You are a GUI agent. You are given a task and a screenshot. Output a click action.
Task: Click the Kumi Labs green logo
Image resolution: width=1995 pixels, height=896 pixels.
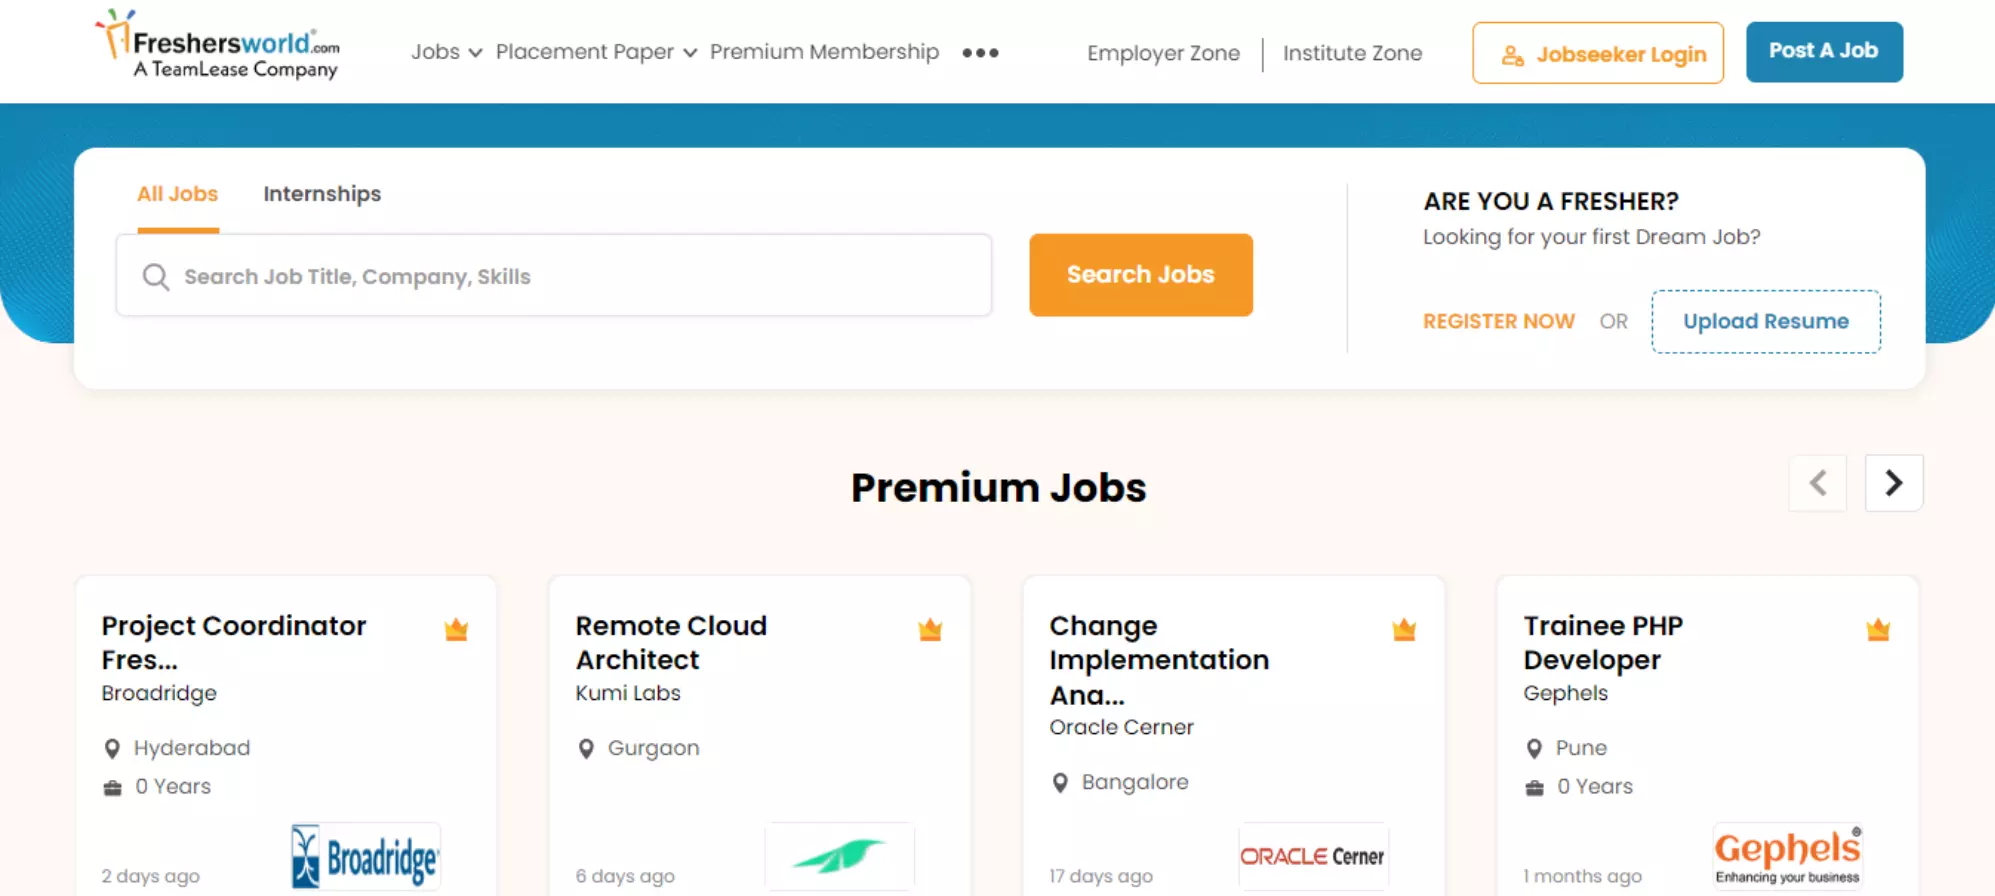839,856
